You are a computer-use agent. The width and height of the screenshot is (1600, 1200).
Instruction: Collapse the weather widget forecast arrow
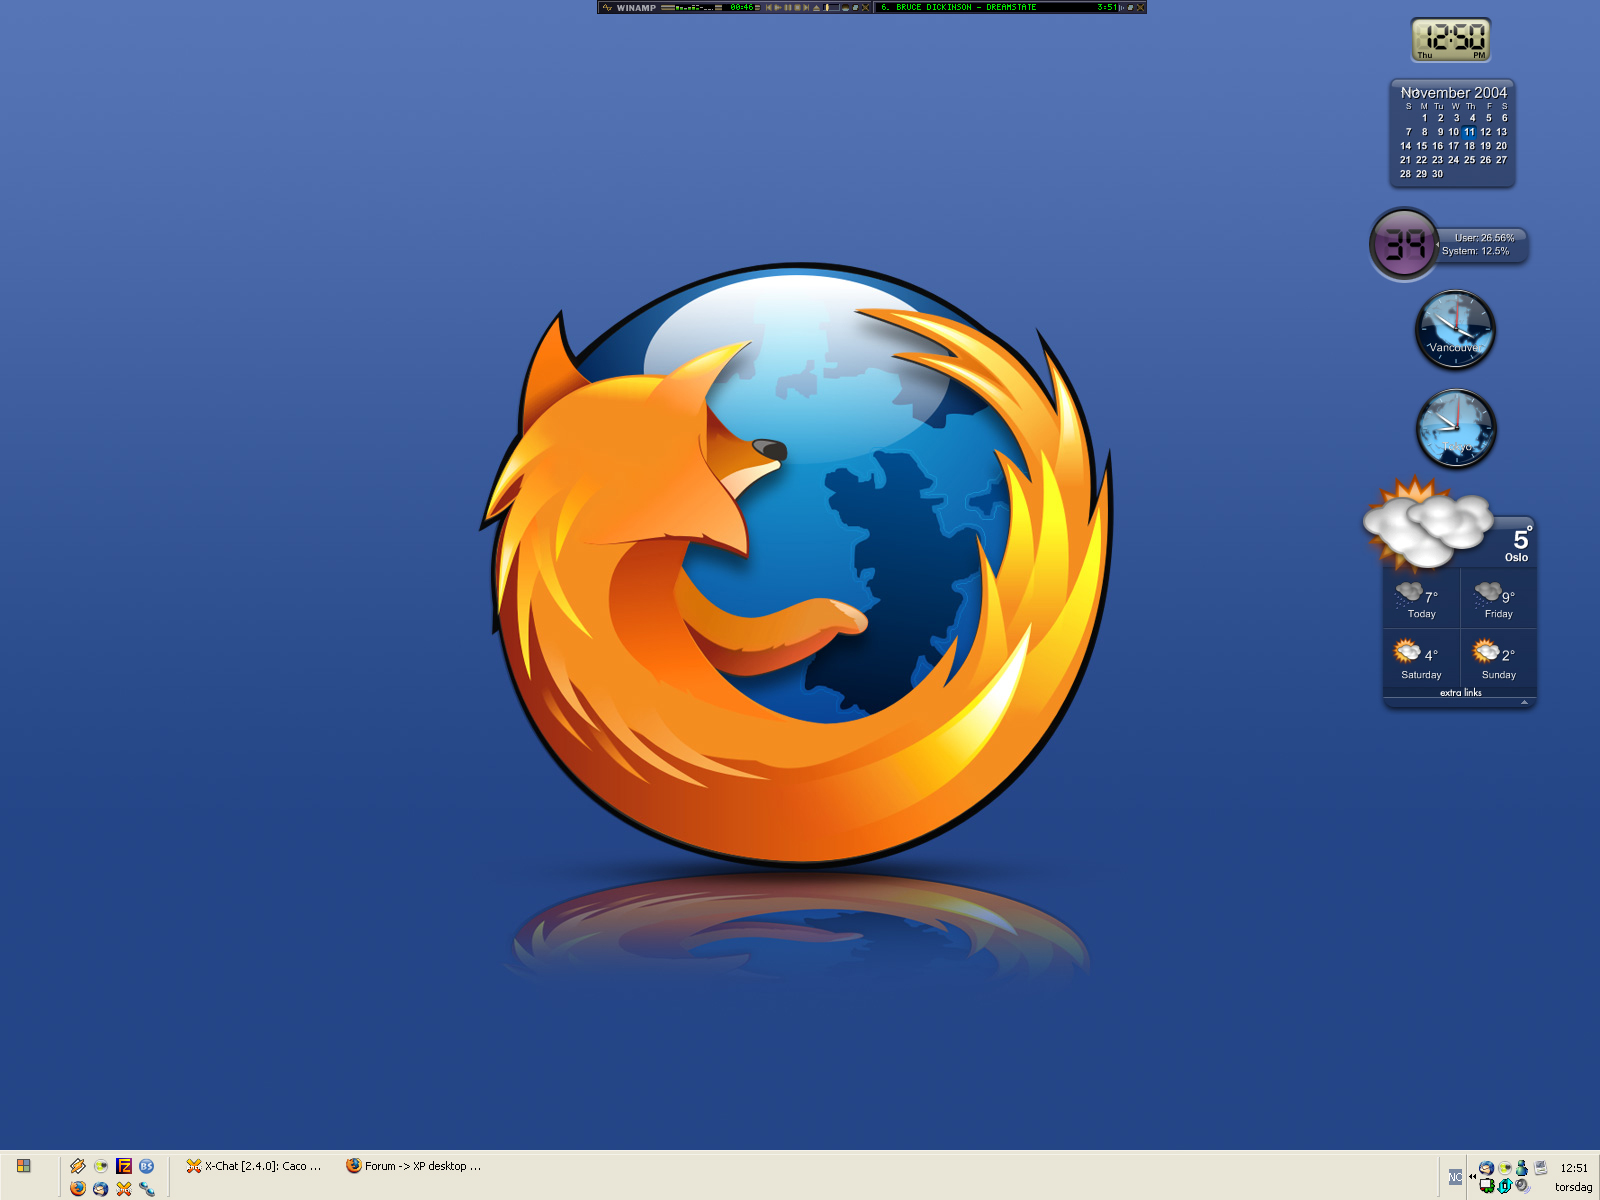[x=1524, y=702]
